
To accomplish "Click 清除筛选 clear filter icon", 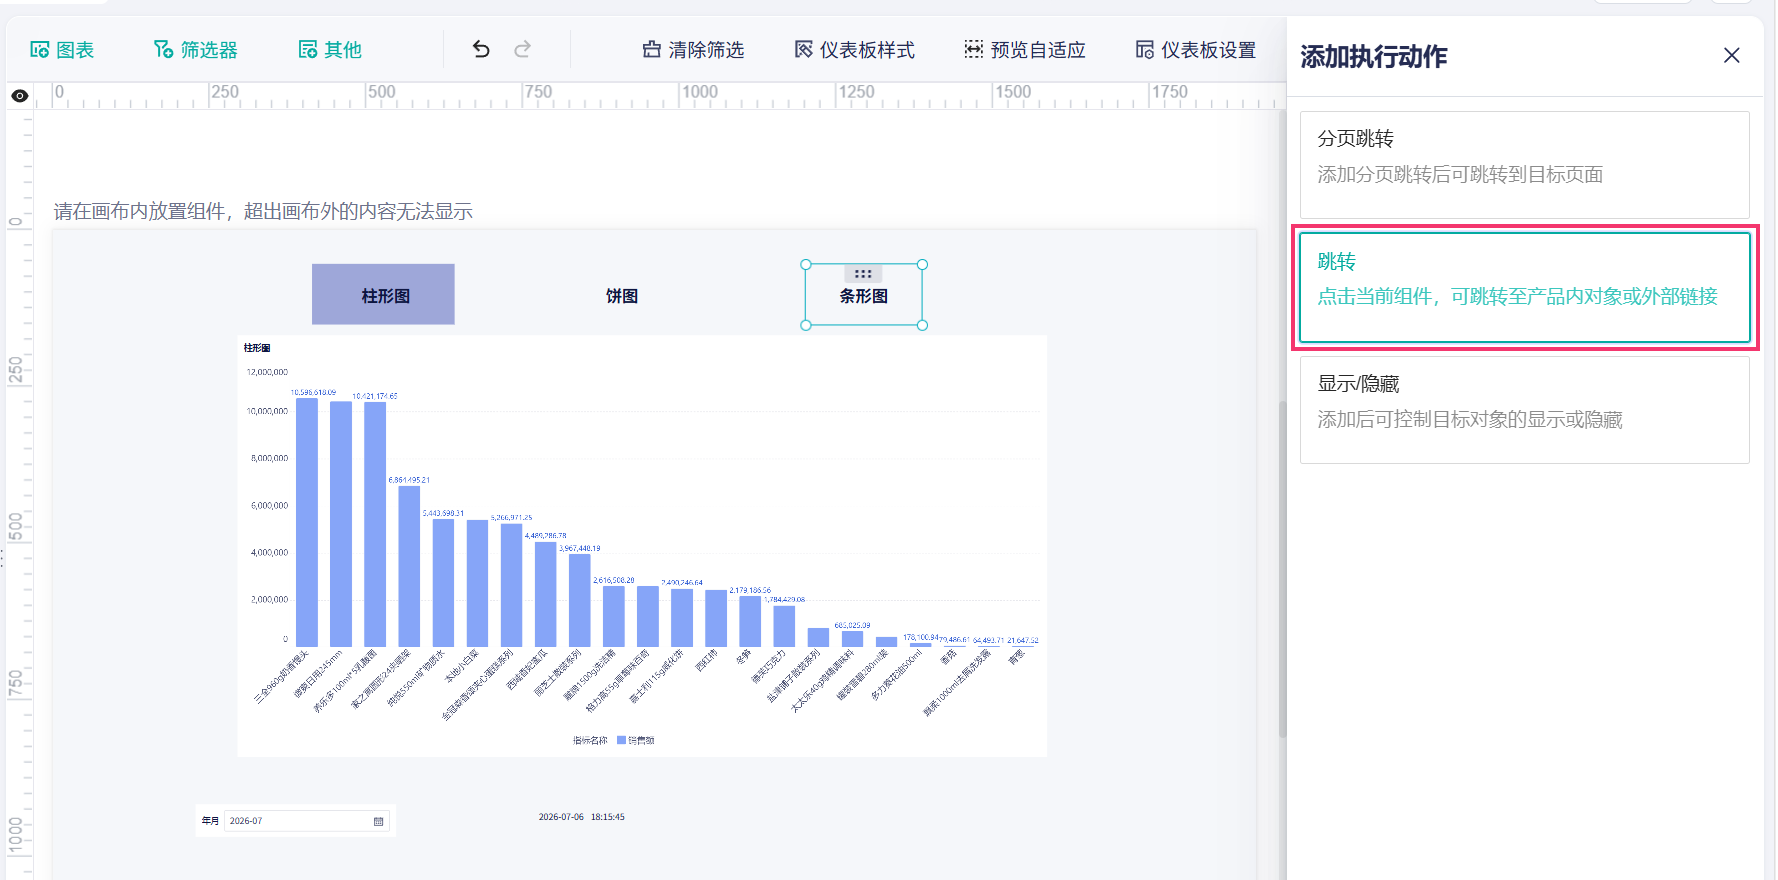I will pyautogui.click(x=693, y=50).
